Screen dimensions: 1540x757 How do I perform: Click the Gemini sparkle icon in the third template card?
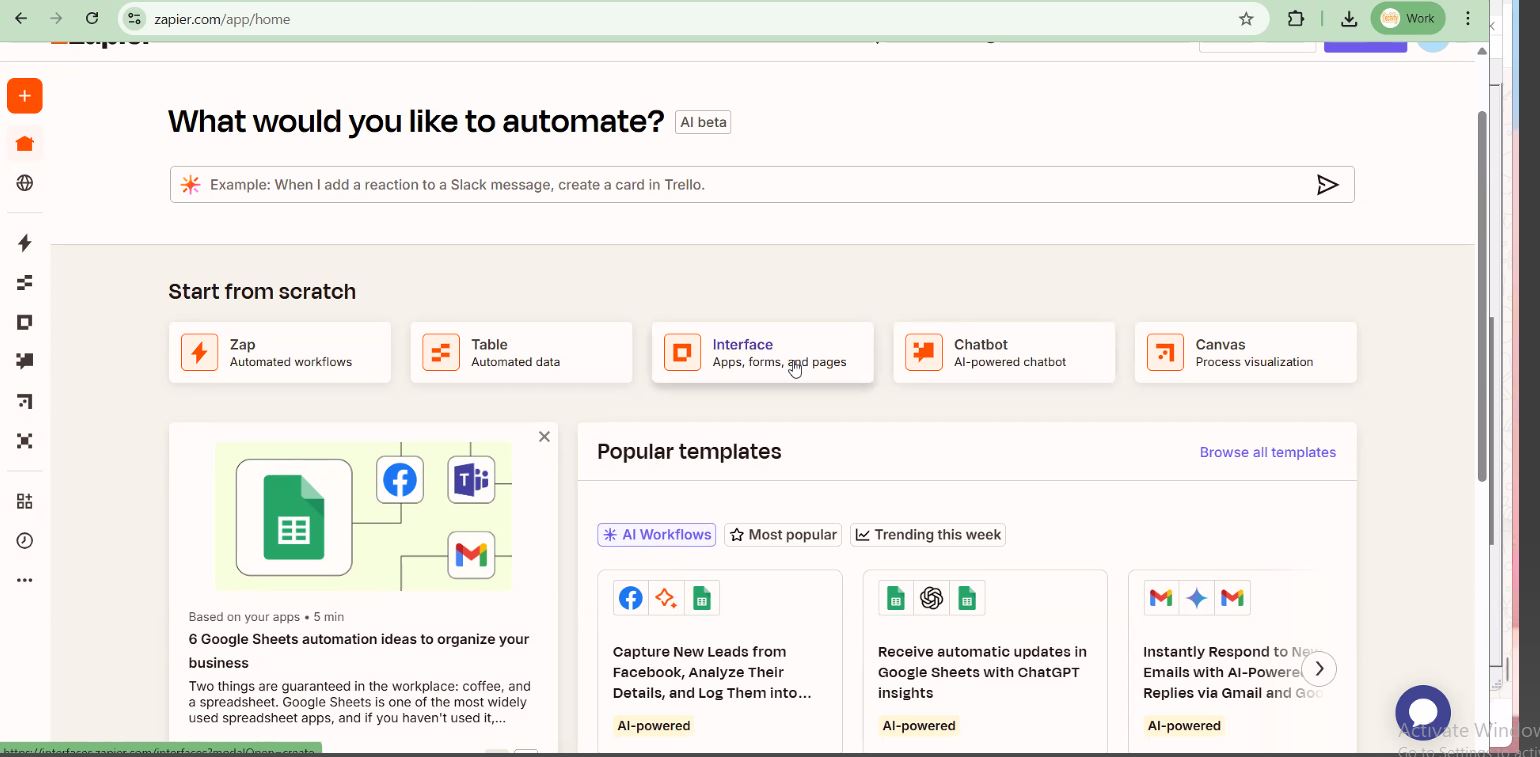coord(1197,598)
